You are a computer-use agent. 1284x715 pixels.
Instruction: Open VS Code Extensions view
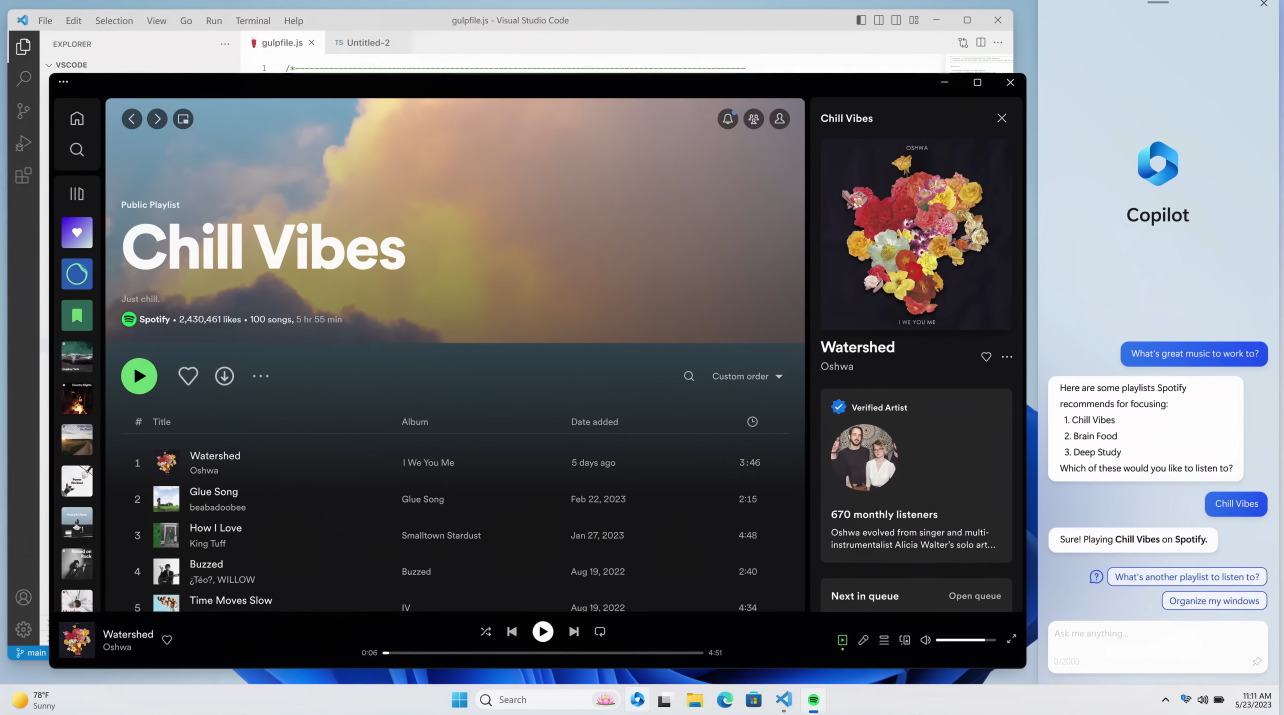coord(23,176)
